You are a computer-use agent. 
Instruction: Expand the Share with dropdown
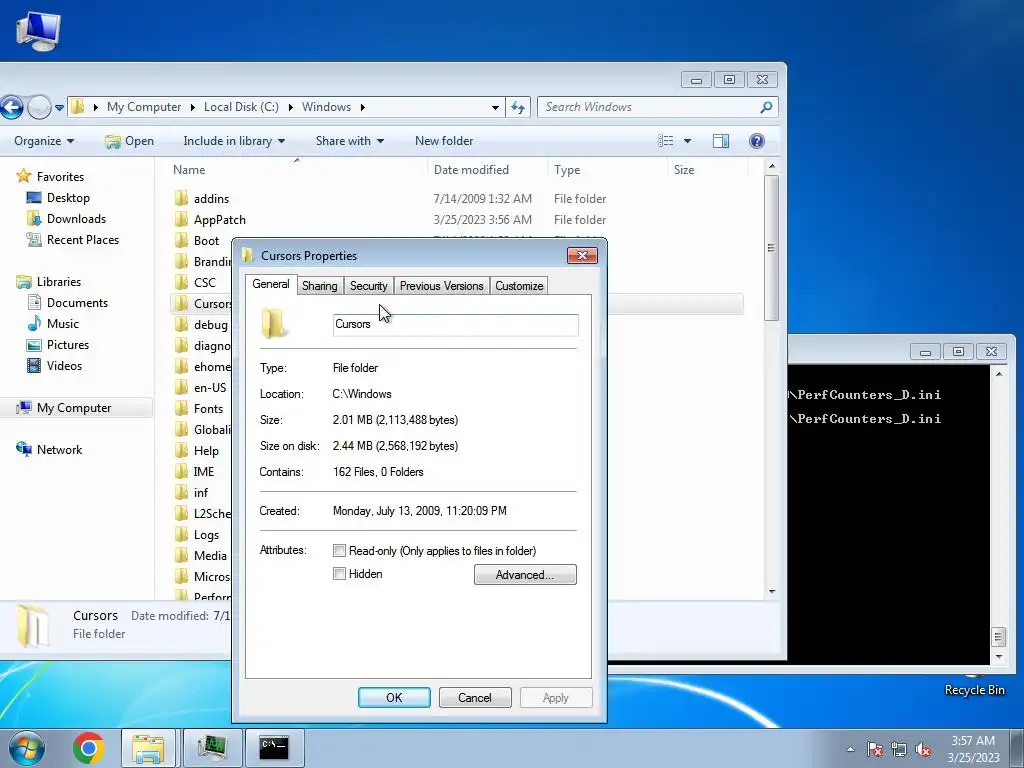point(349,141)
